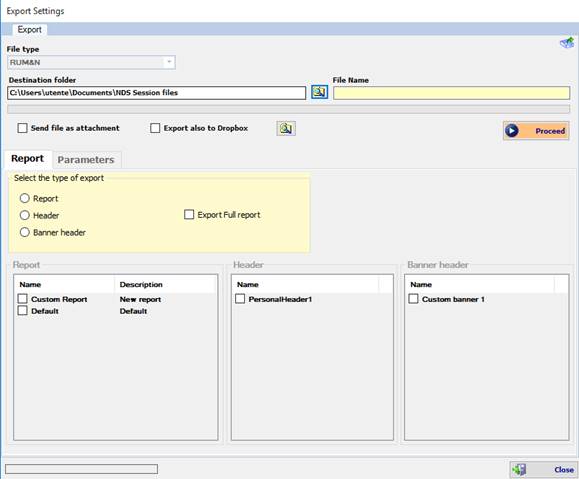
Task: Choose the Header radio option
Action: [x=25, y=215]
